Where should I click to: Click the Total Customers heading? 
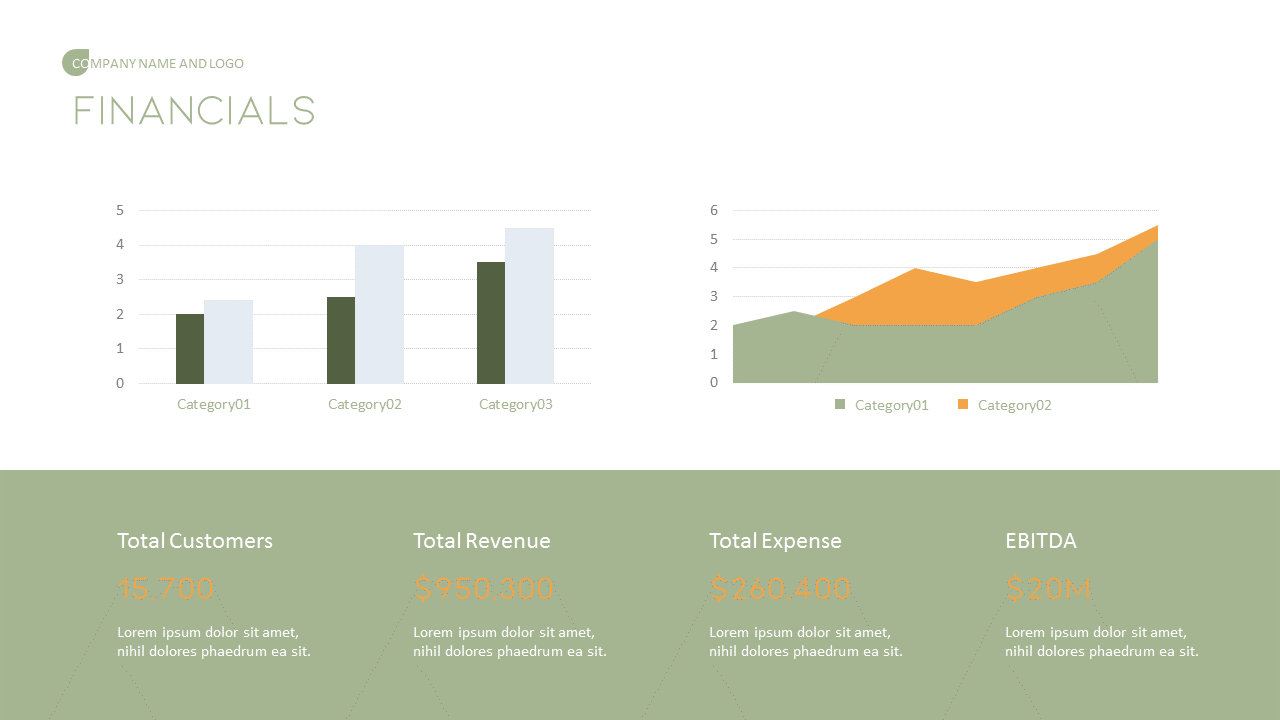(x=194, y=540)
